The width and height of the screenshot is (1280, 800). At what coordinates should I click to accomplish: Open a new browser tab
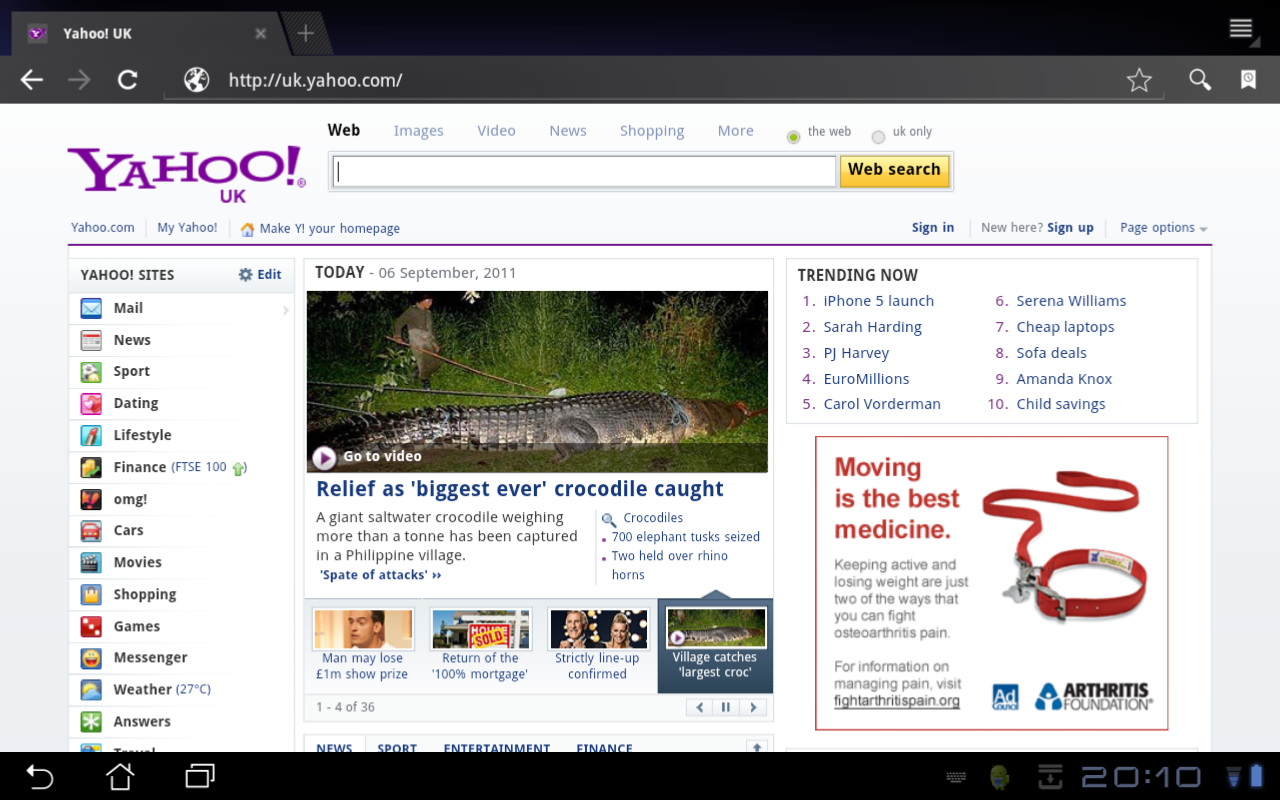tap(305, 34)
